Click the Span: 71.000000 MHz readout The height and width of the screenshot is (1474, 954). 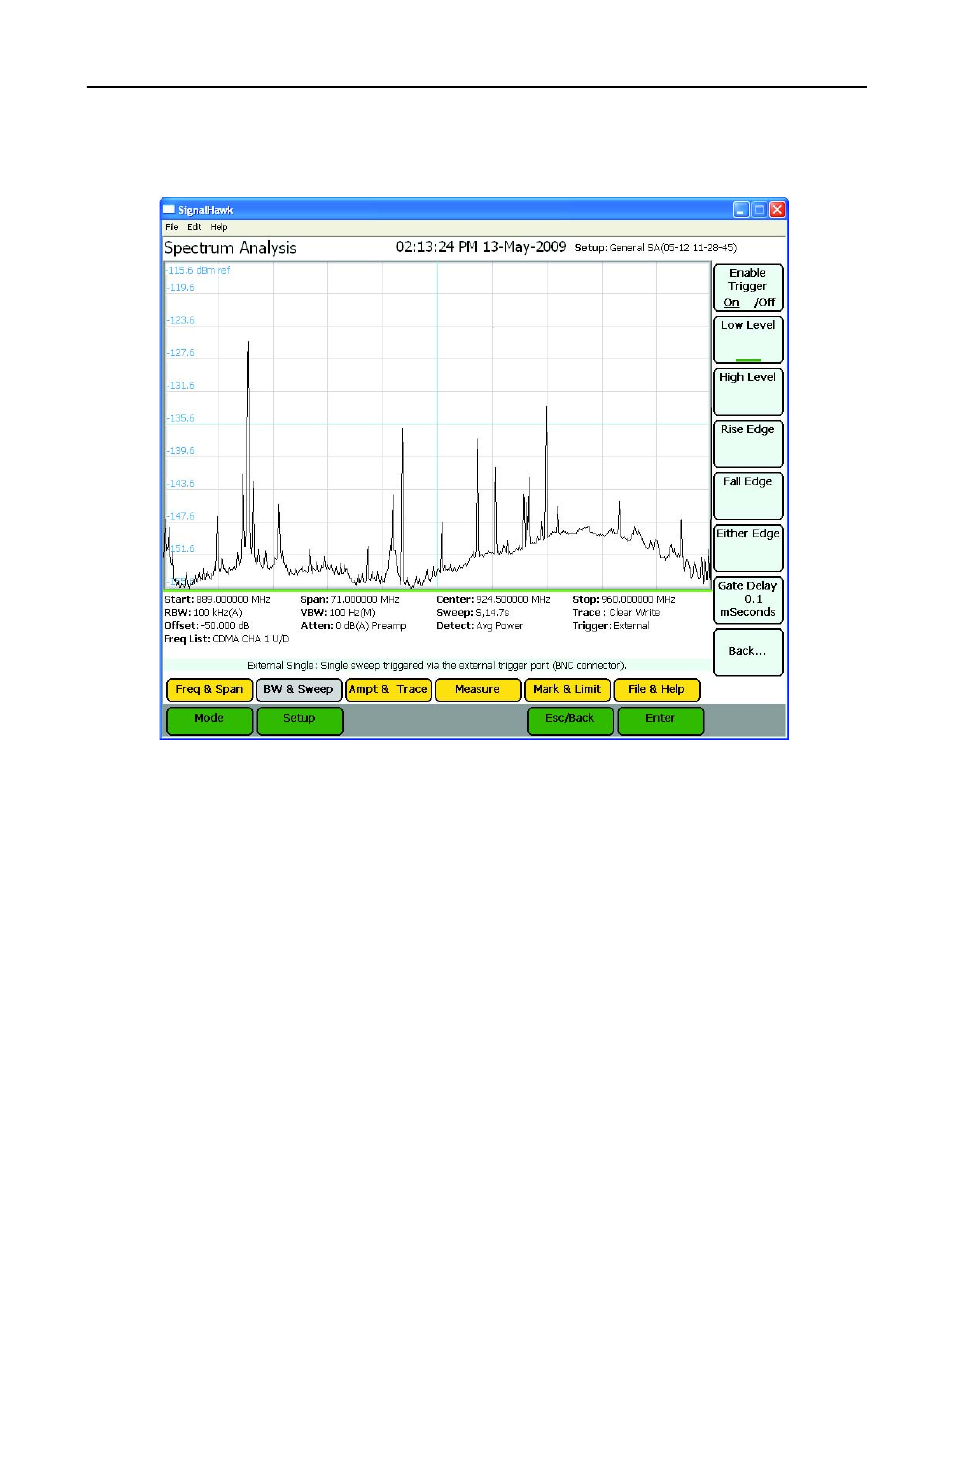(350, 600)
